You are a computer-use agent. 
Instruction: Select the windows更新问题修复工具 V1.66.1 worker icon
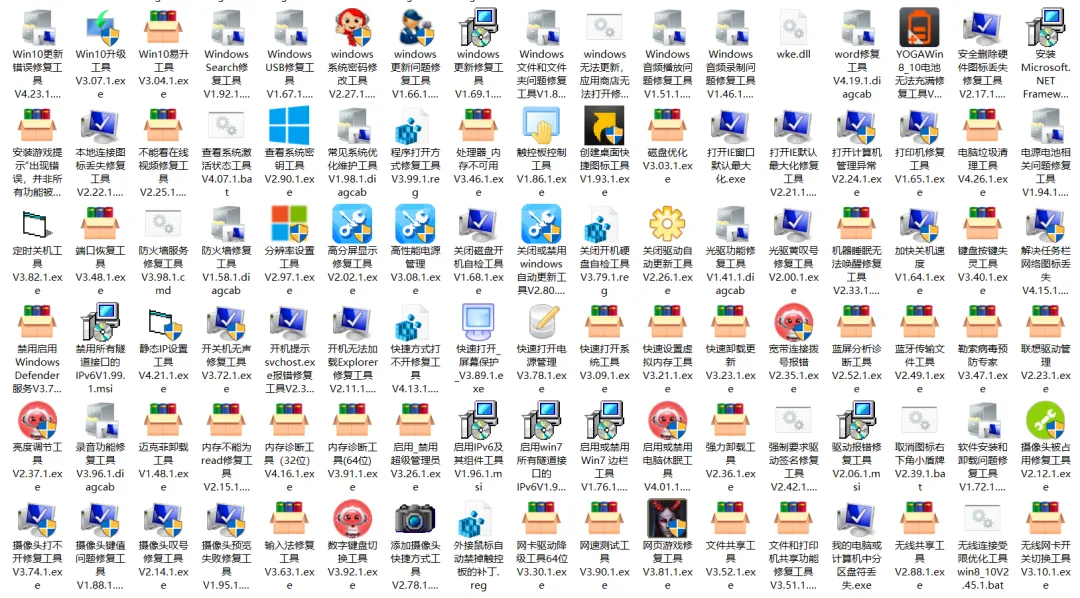[x=415, y=28]
